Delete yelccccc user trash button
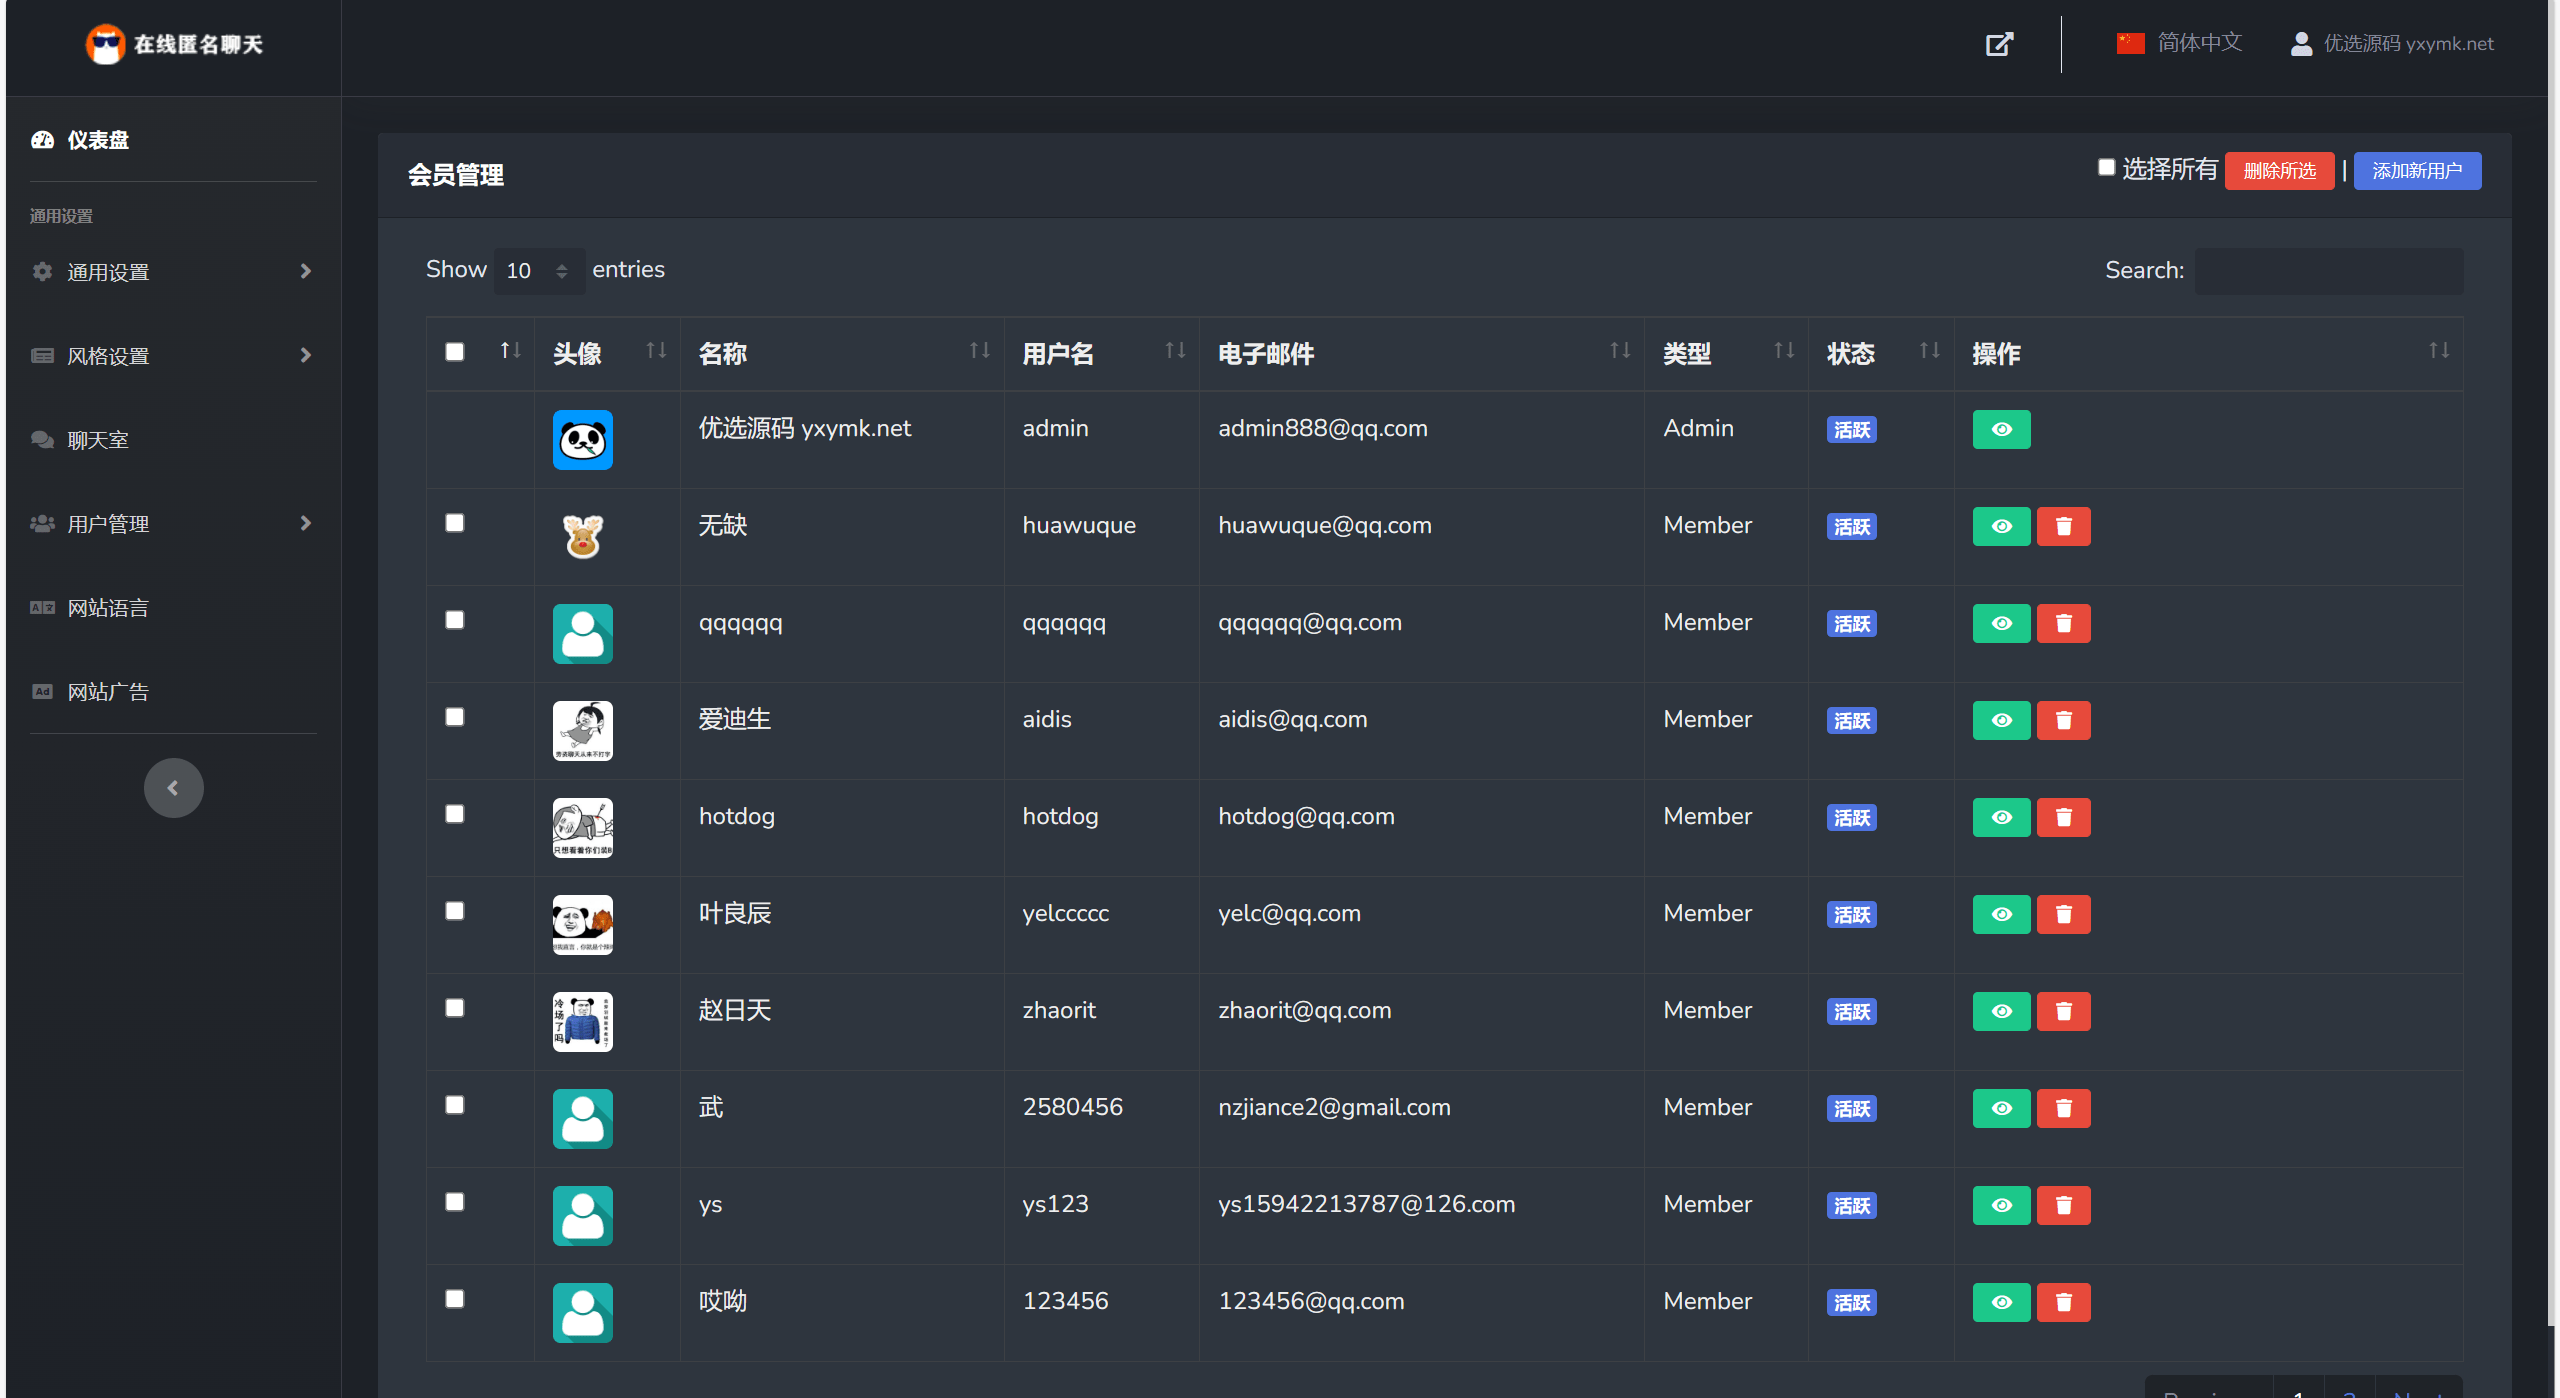2560x1398 pixels. point(2062,914)
